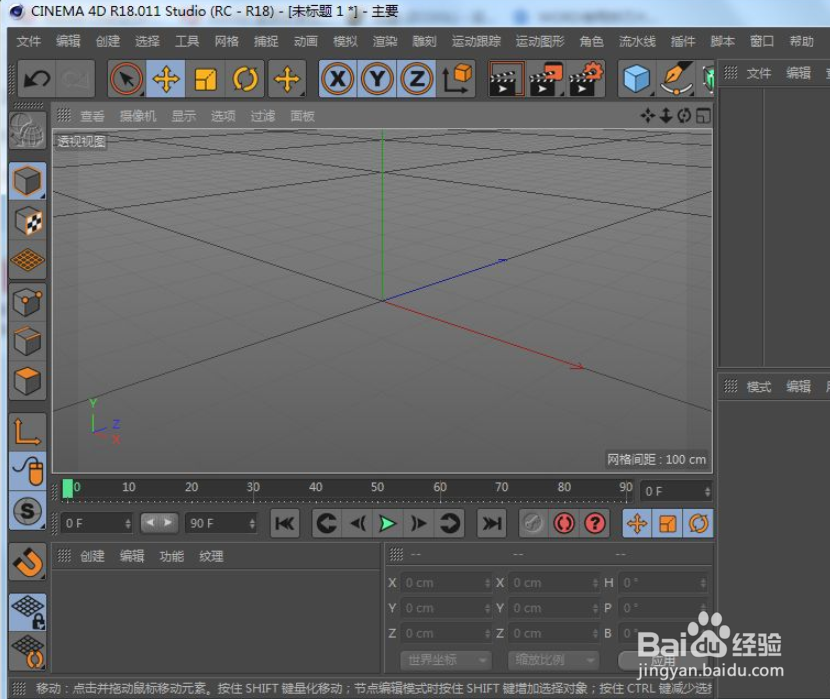
Task: Open the 插件 menu
Action: [683, 41]
